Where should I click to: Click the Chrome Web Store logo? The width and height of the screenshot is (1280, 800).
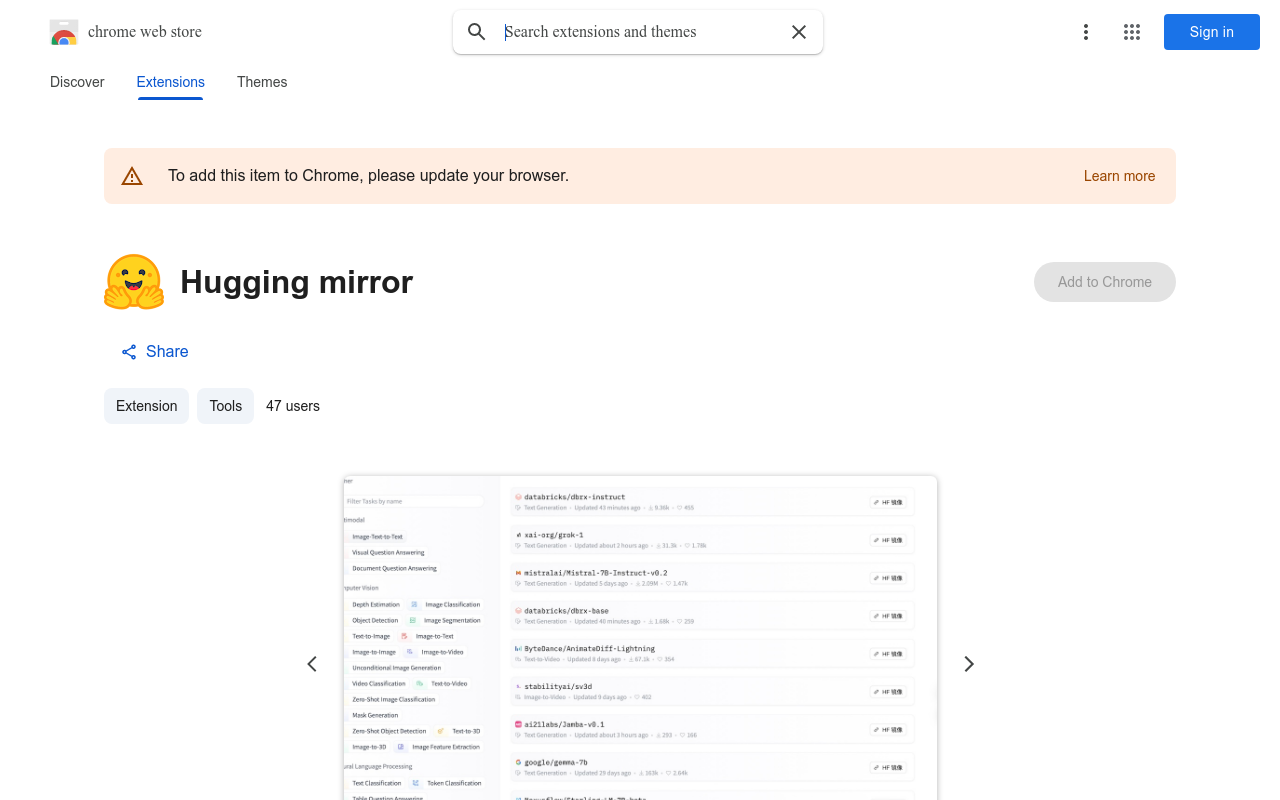(x=64, y=32)
